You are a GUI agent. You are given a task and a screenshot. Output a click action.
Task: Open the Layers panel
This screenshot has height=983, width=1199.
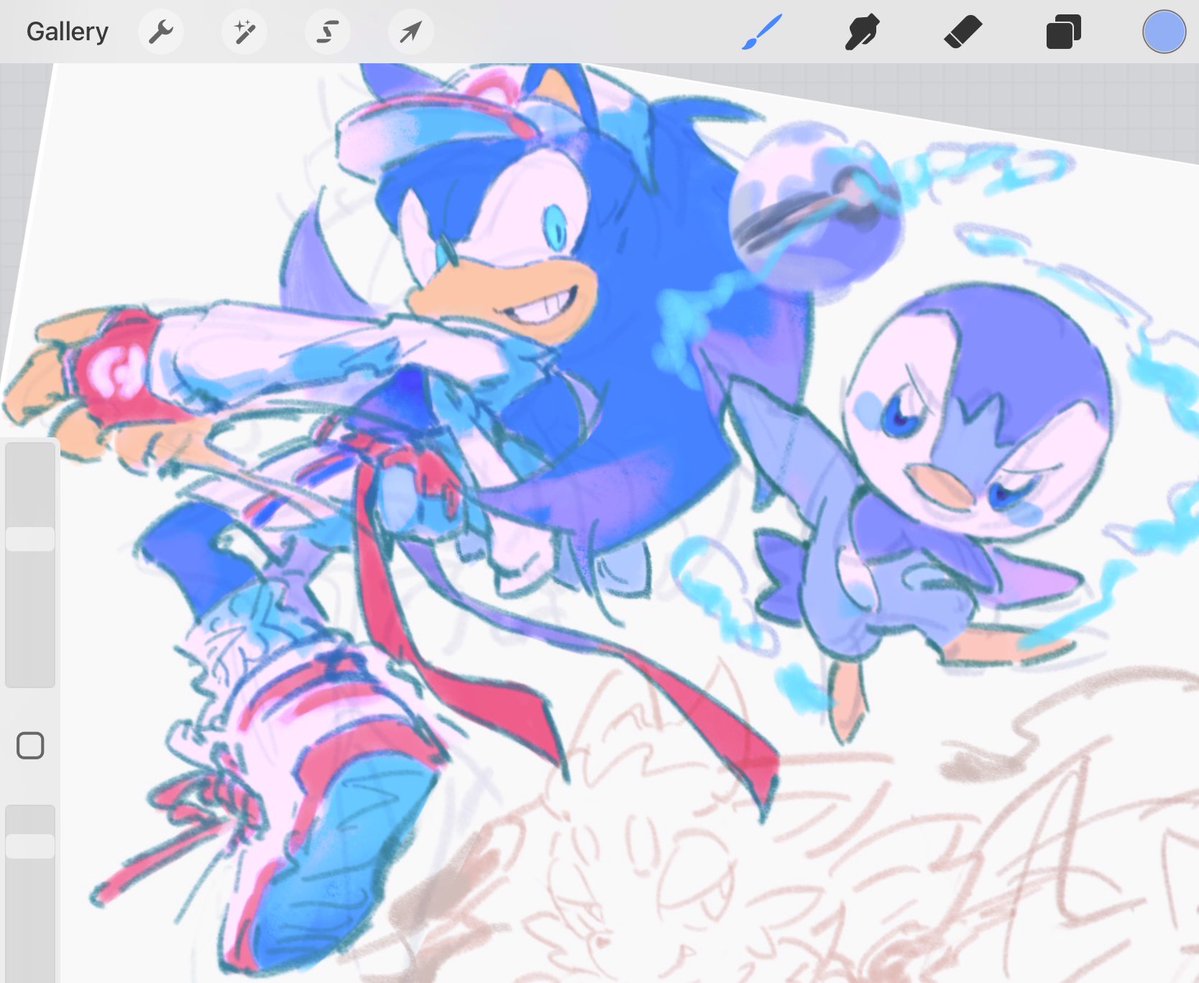(1064, 32)
